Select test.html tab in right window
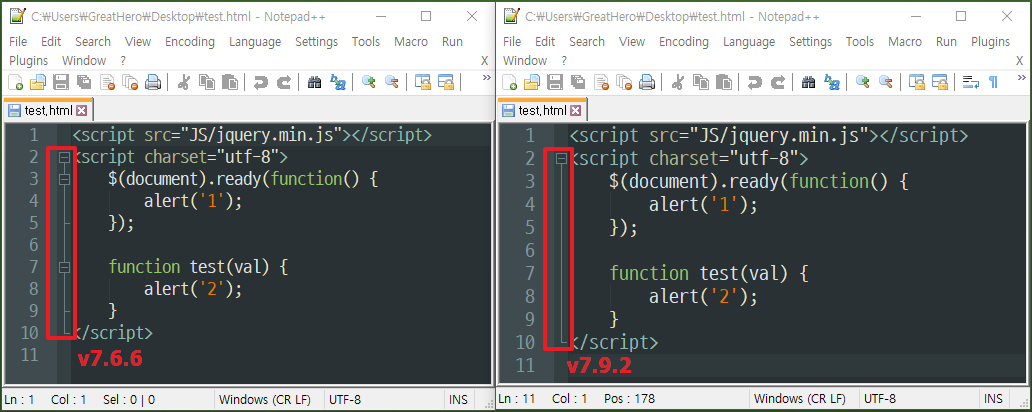This screenshot has height=412, width=1032. [x=542, y=110]
